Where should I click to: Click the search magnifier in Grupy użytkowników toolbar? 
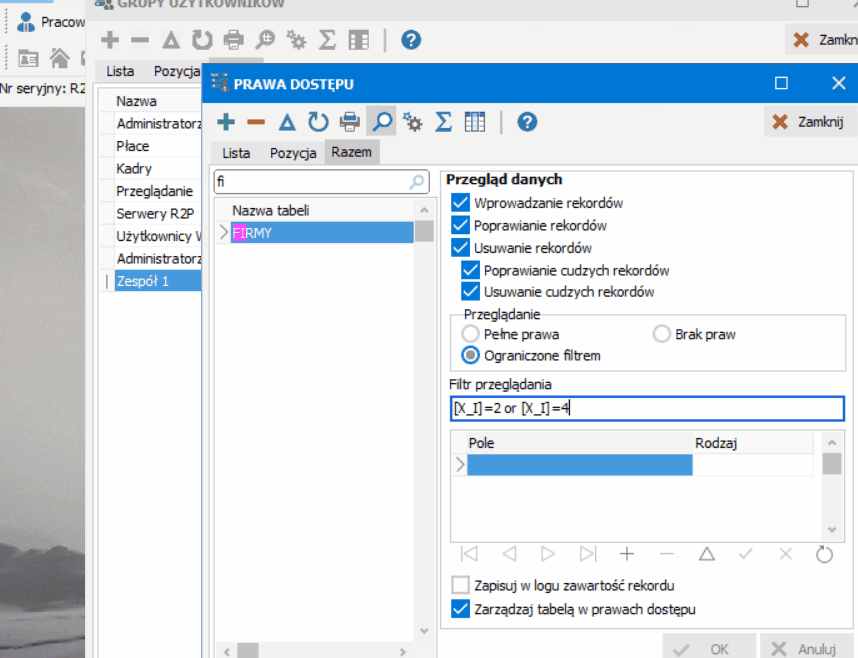click(x=265, y=40)
